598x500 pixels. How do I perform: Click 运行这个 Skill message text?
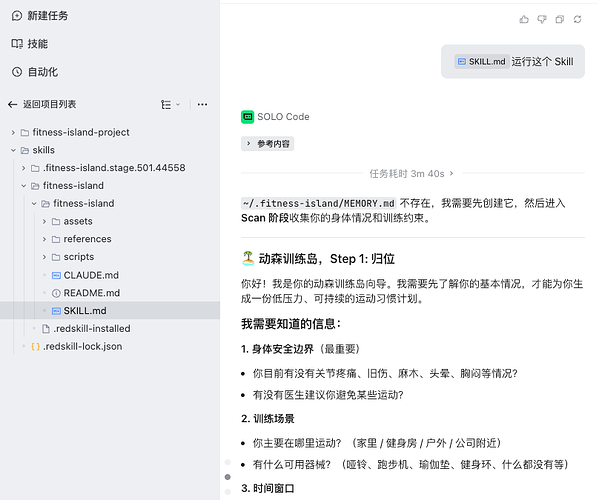pyautogui.click(x=542, y=61)
